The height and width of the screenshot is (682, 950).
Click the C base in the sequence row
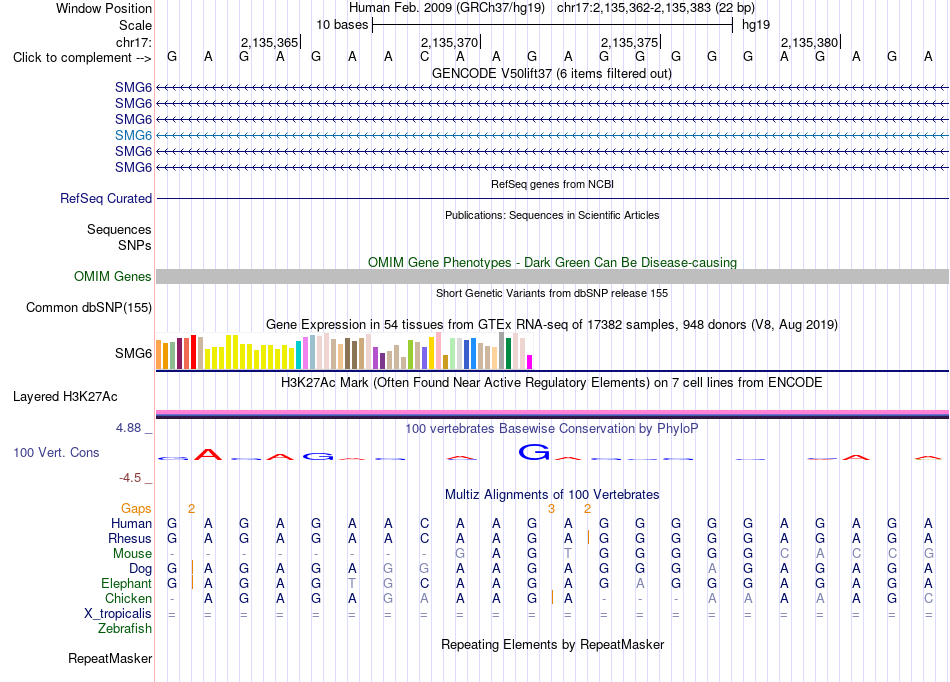click(x=424, y=57)
